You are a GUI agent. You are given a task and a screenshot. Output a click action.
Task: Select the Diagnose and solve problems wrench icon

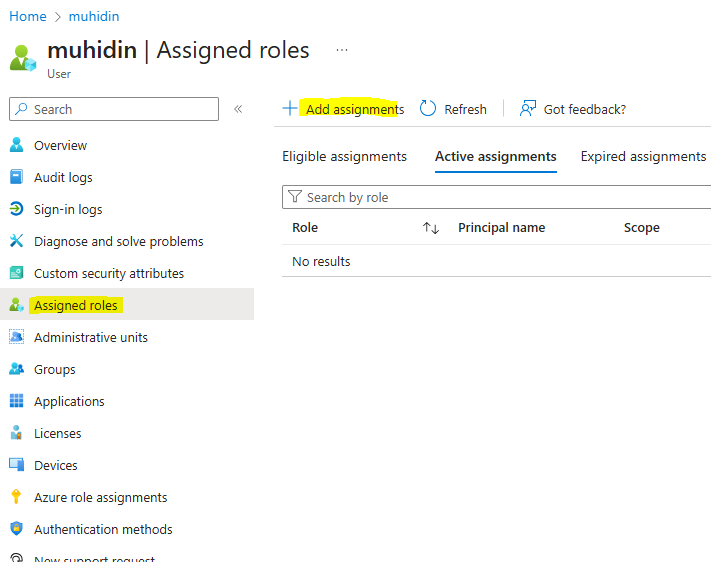pos(16,241)
